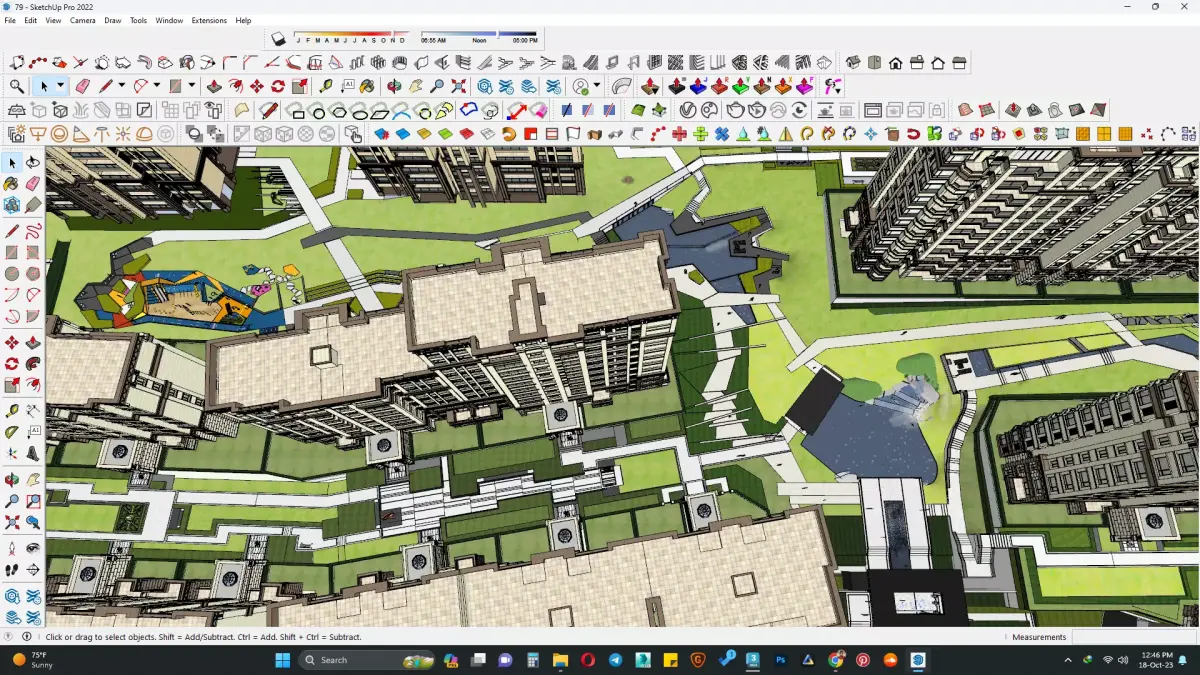
Task: Select the Circle tool in left toolbar
Action: 12,273
